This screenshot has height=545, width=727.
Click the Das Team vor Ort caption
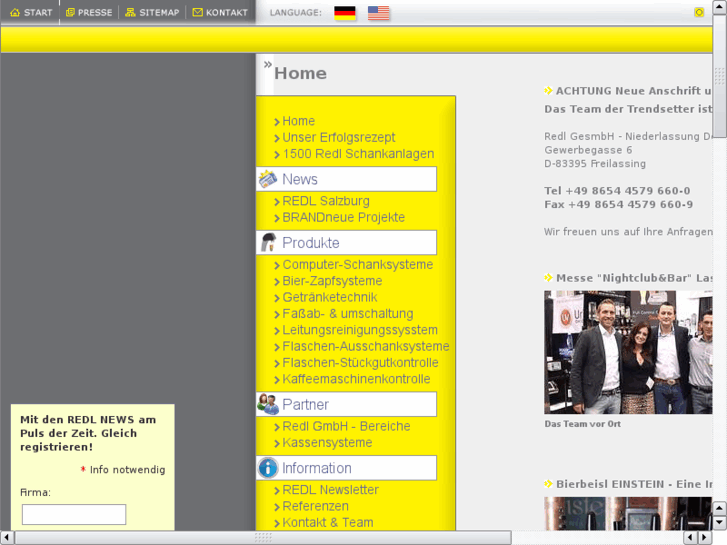pos(582,424)
